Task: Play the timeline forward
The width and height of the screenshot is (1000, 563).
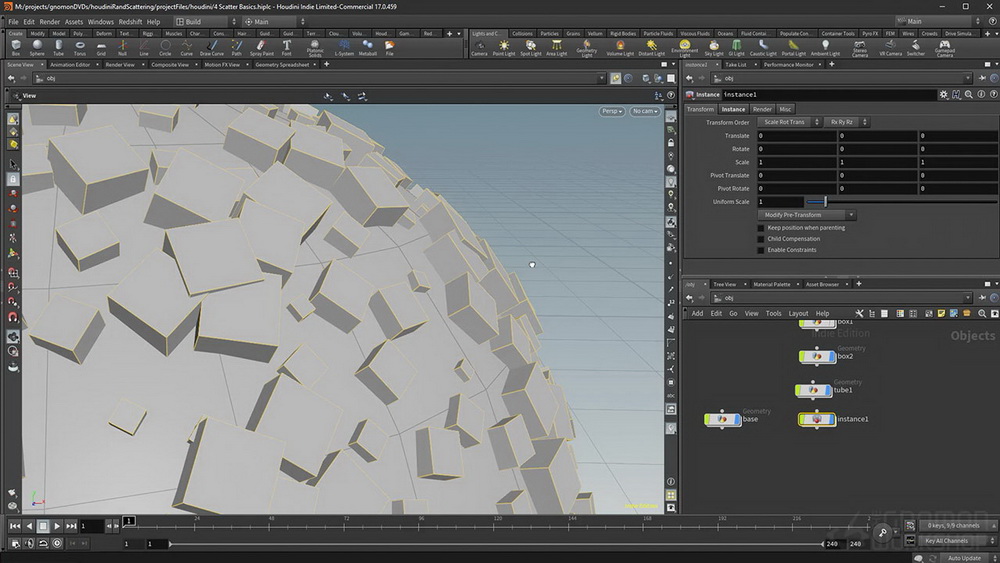Action: [57, 526]
